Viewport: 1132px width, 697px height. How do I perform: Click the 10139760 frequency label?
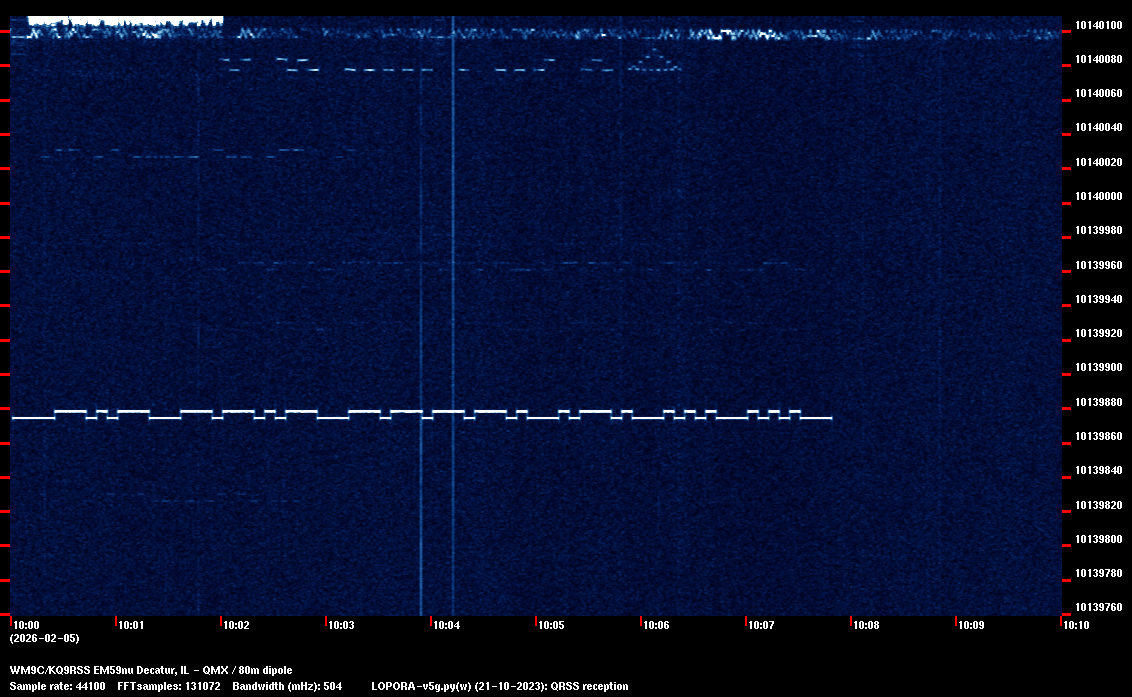tap(1098, 608)
